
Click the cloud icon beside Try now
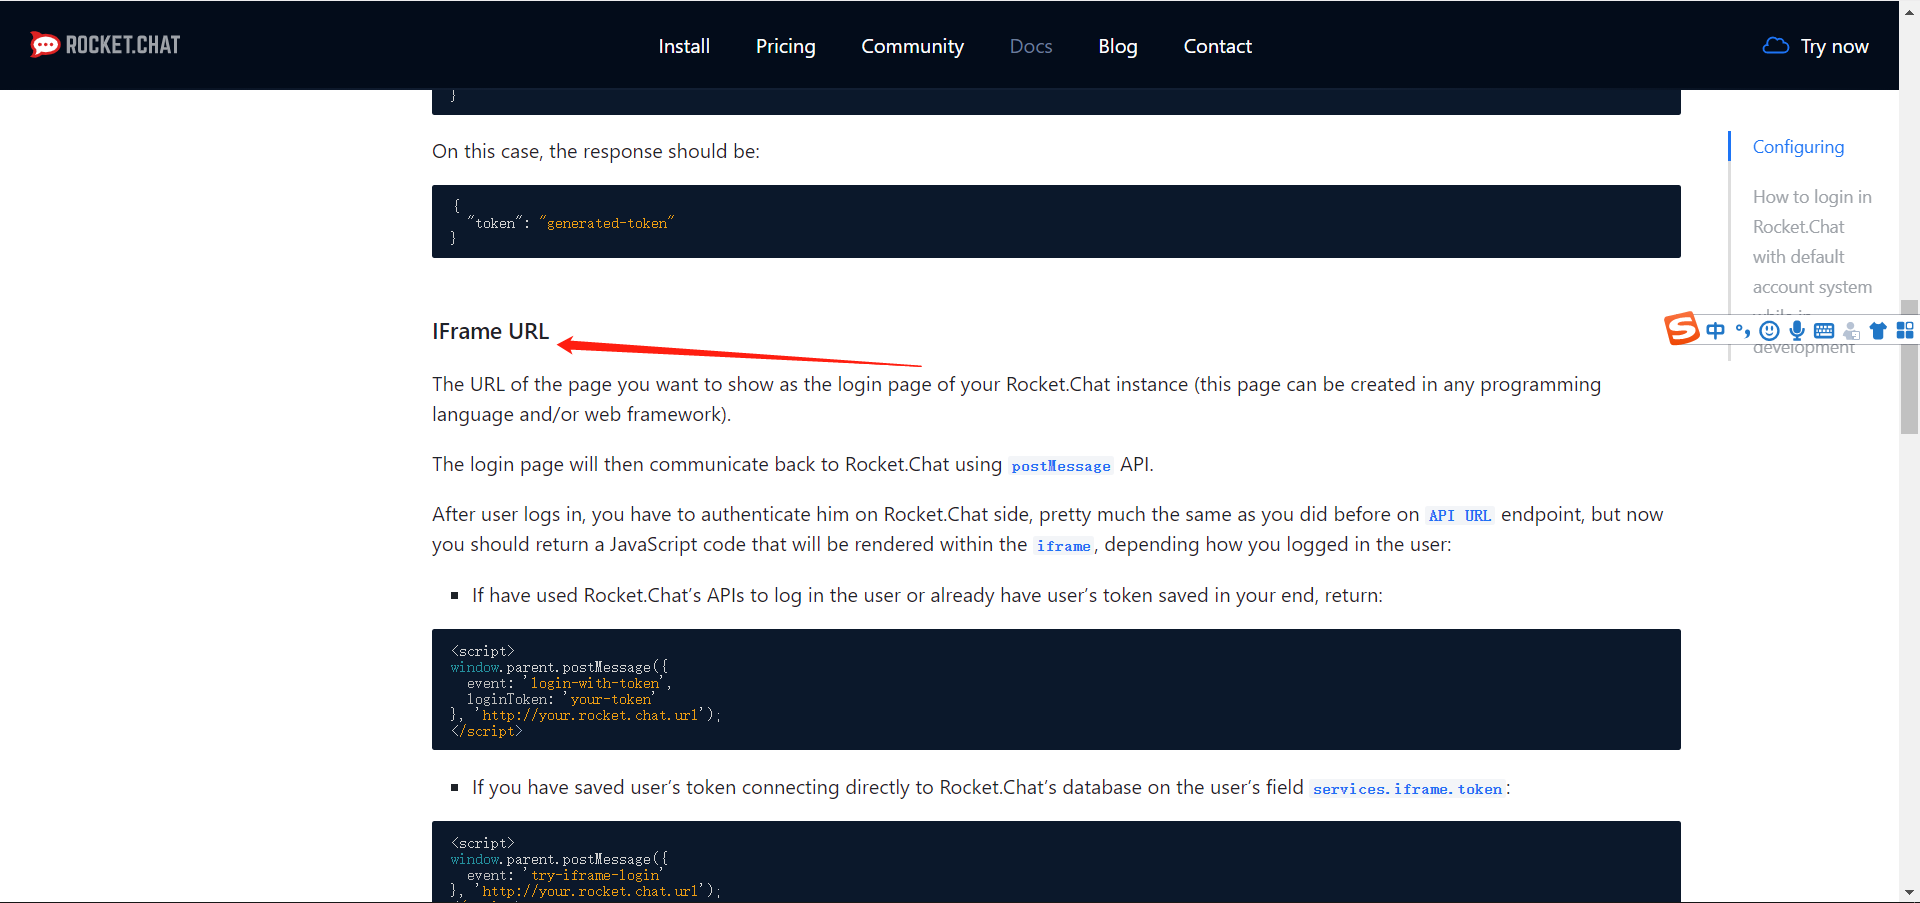[x=1775, y=46]
